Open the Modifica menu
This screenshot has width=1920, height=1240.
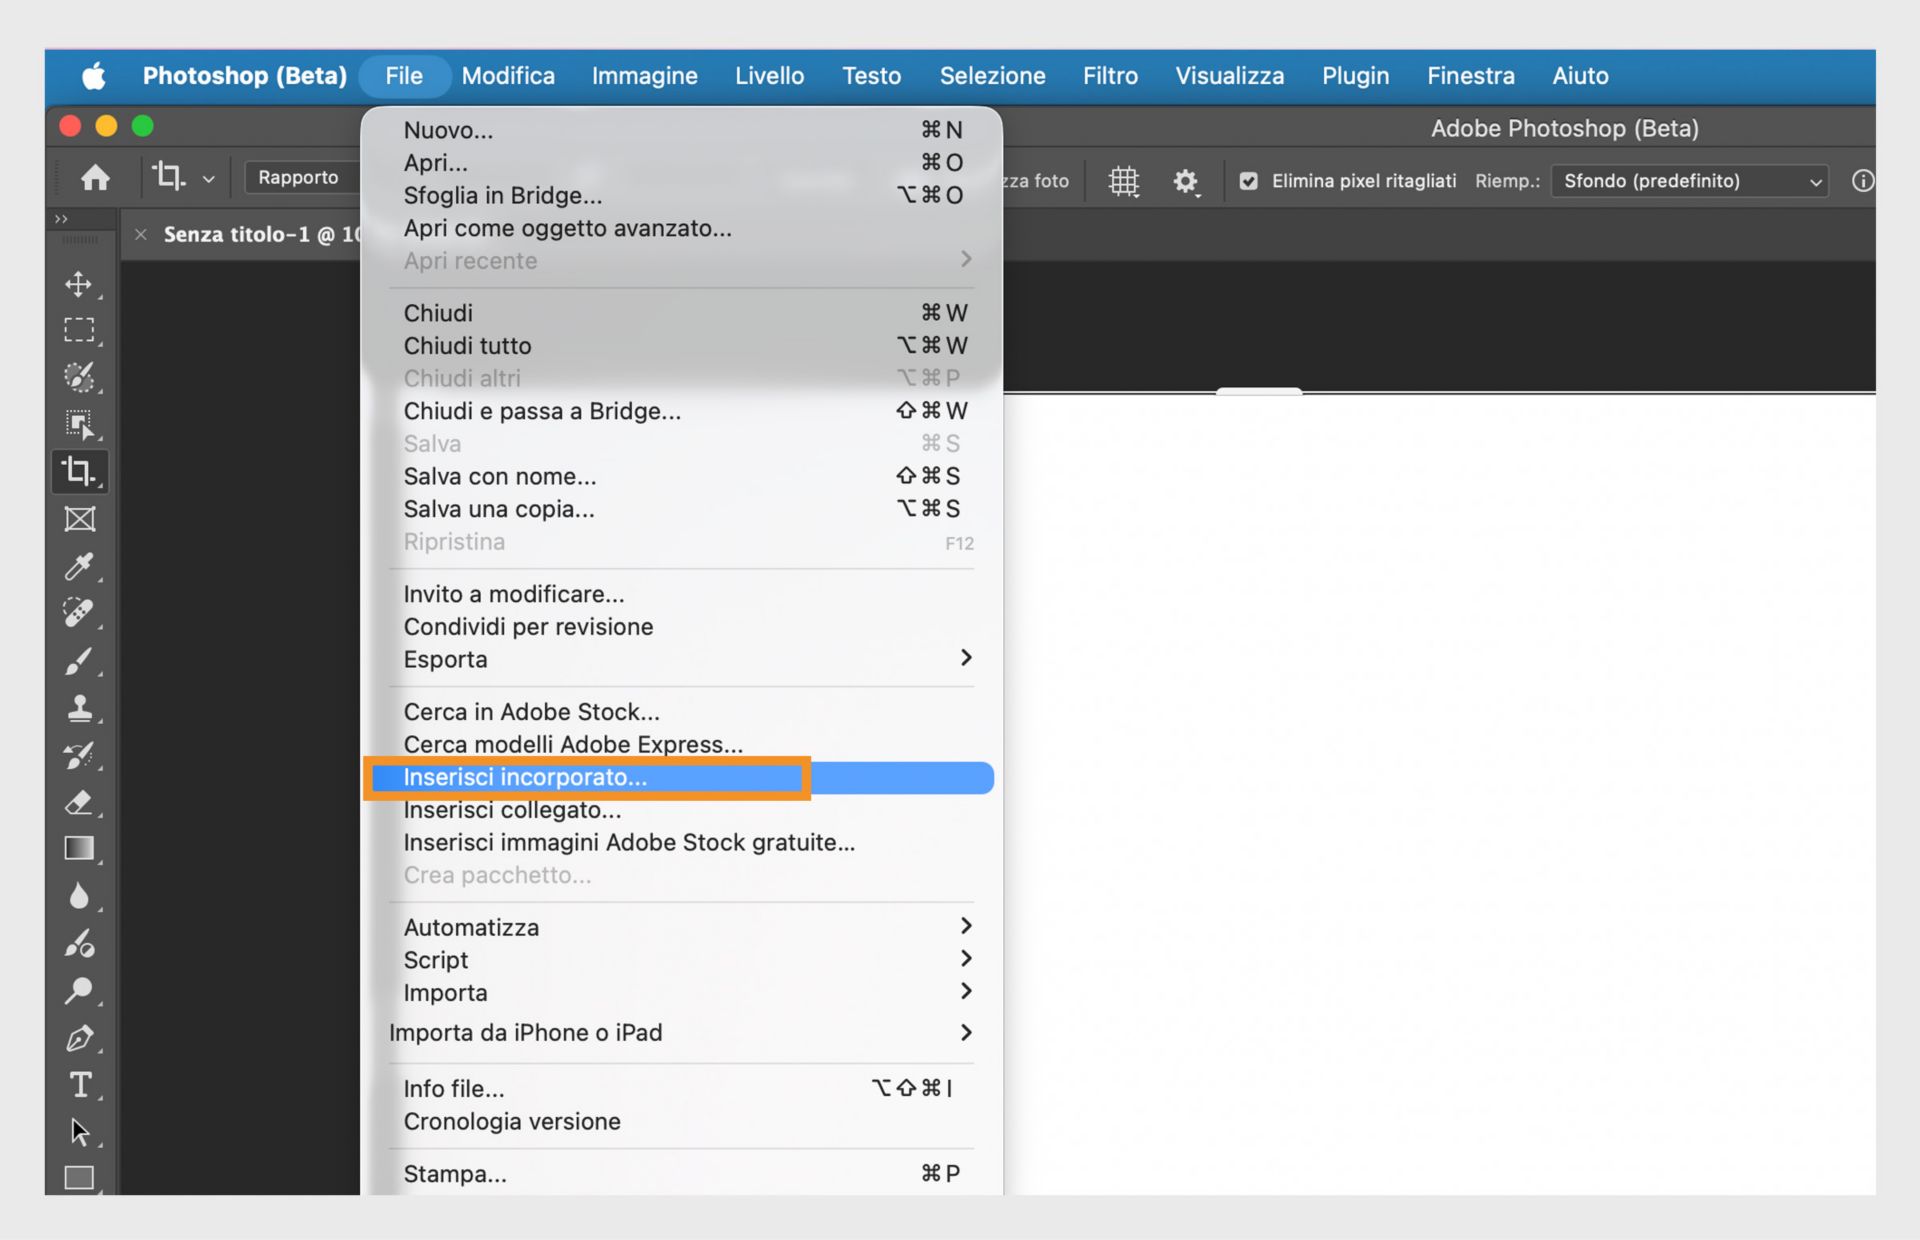click(508, 75)
